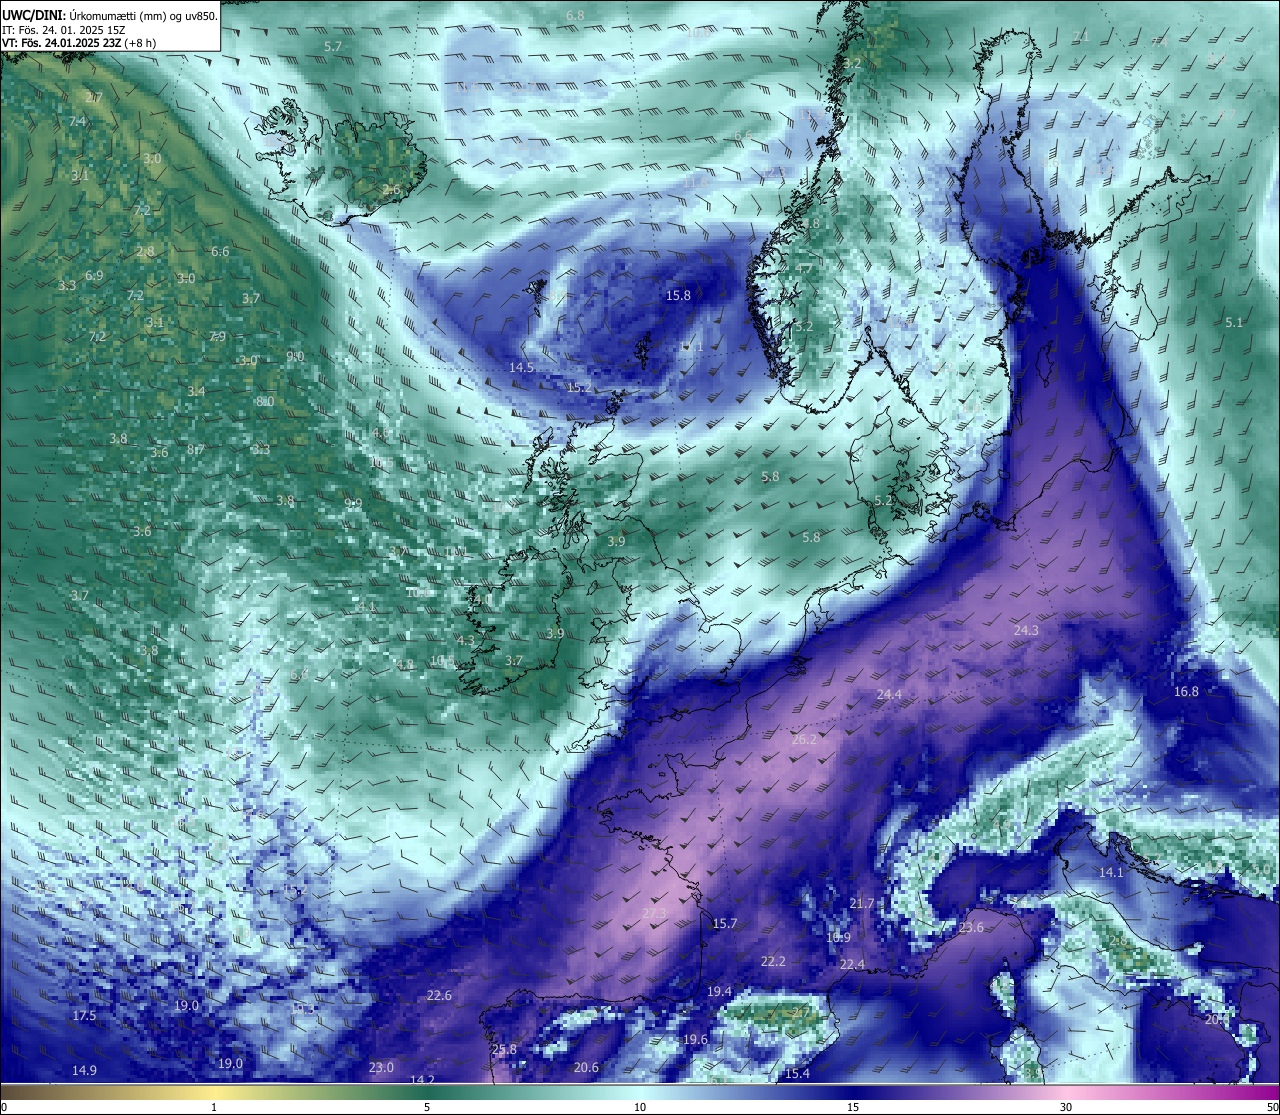Image resolution: width=1280 pixels, height=1115 pixels.
Task: Click the colorbar tick label 15
Action: tap(853, 1107)
